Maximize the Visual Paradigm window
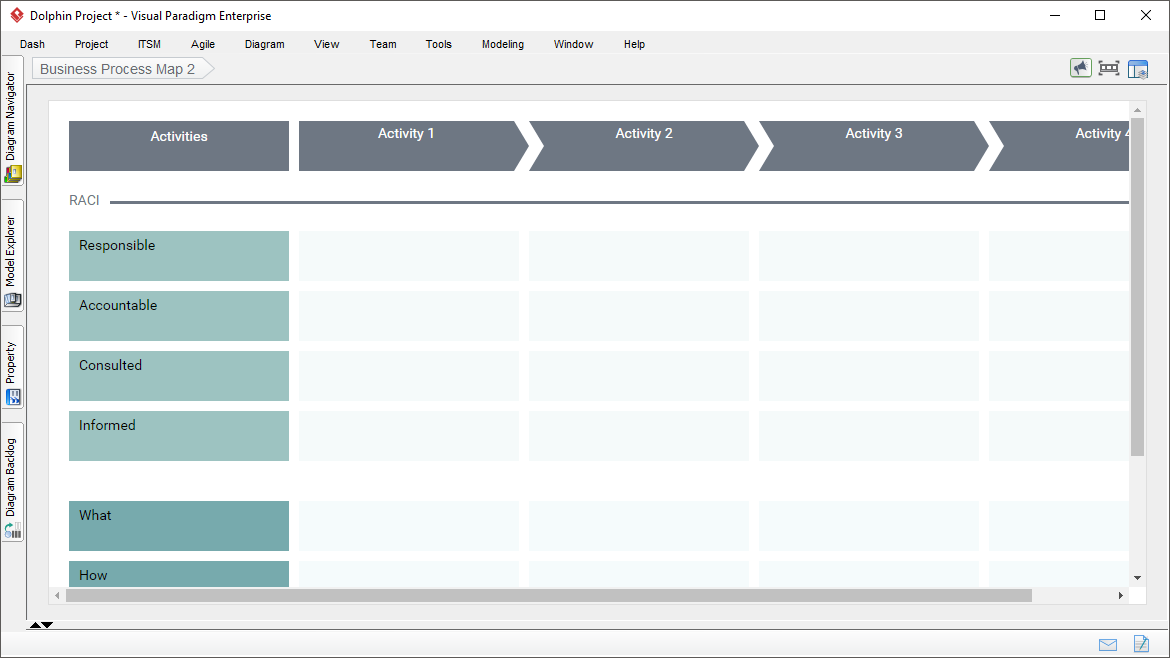 [1100, 16]
